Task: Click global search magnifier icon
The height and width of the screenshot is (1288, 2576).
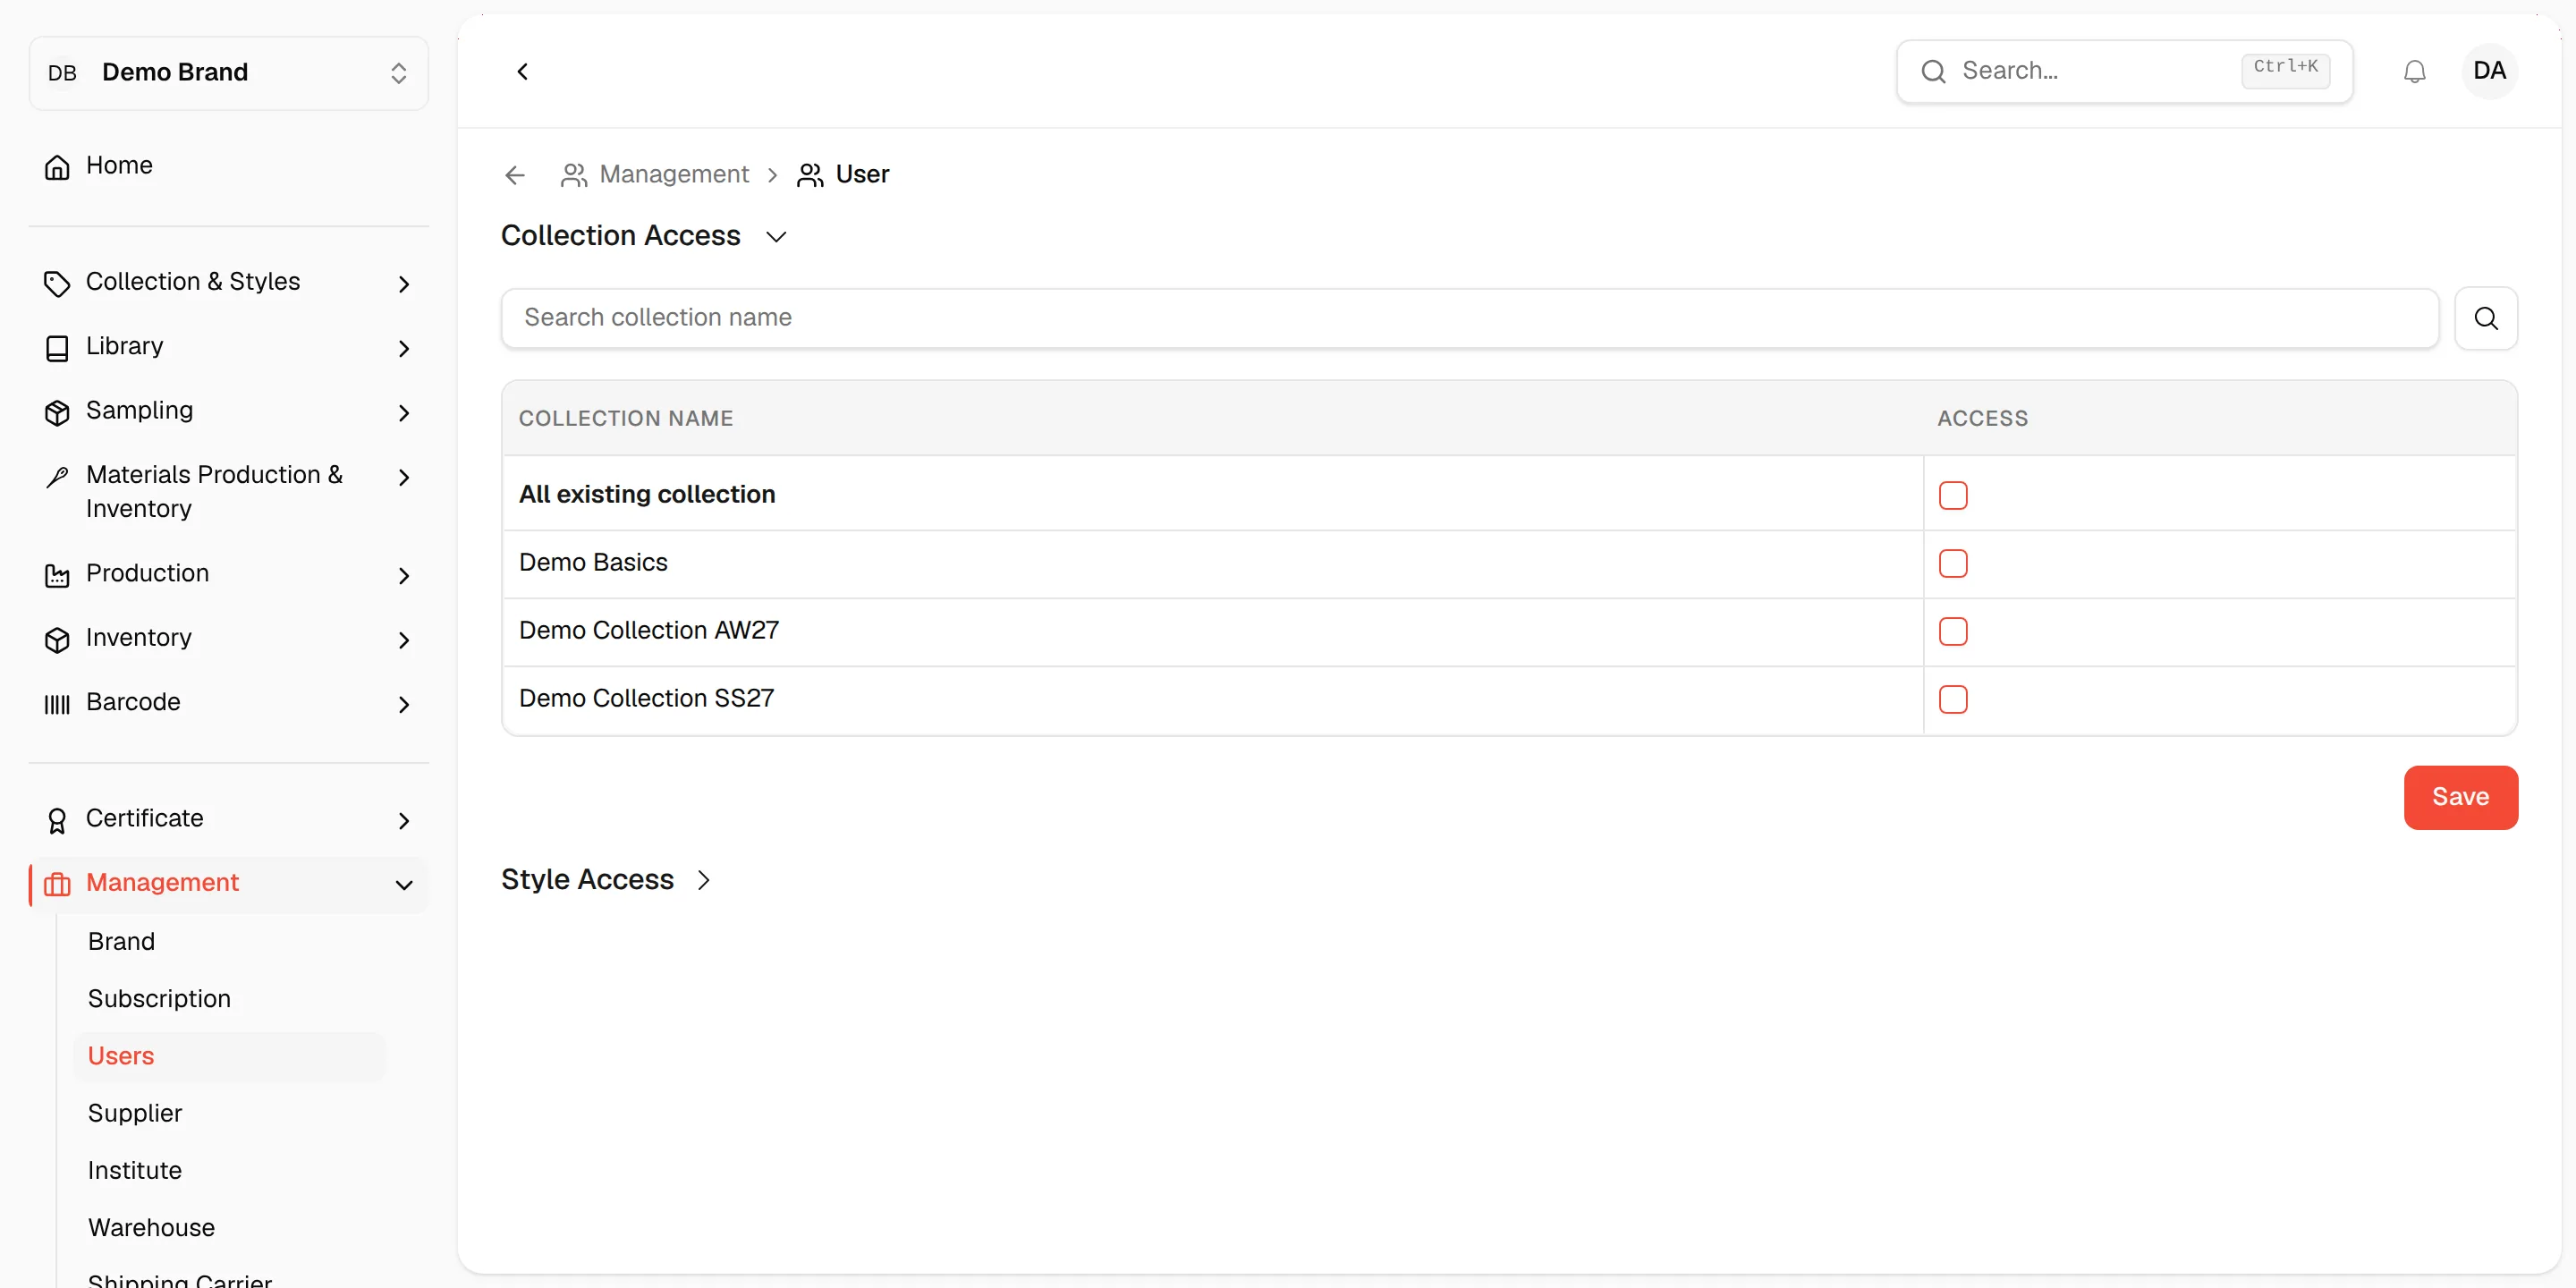Action: (1933, 71)
